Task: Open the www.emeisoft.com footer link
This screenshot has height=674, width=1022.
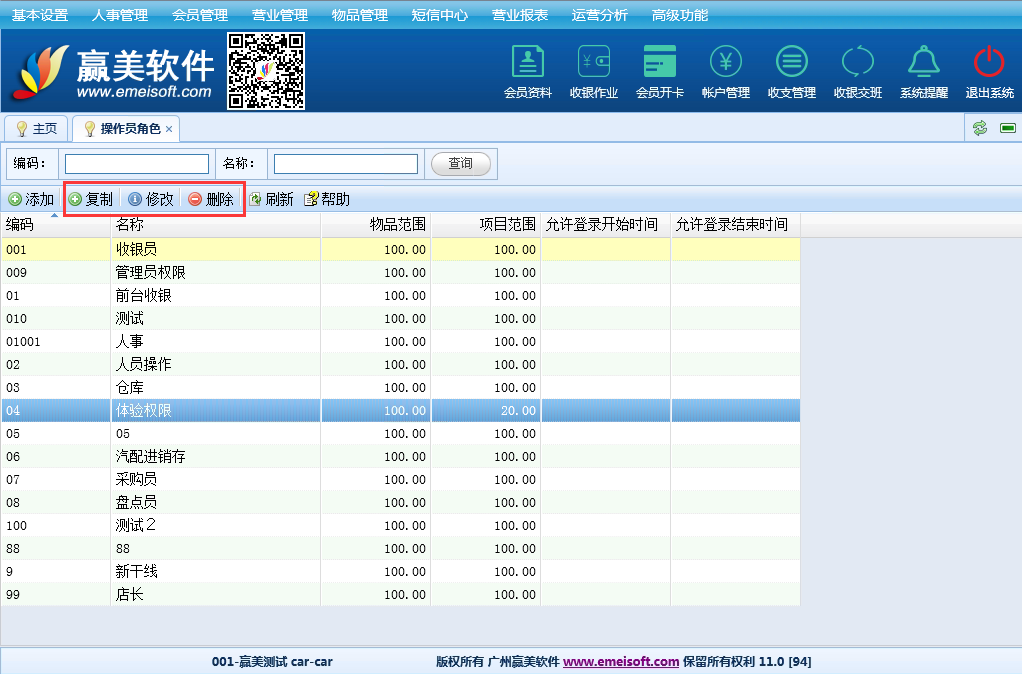Action: click(x=621, y=661)
